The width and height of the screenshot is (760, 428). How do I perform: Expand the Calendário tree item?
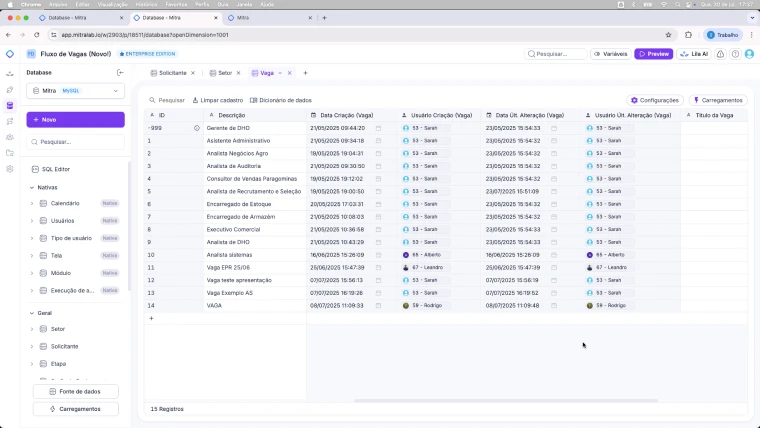pyautogui.click(x=32, y=204)
